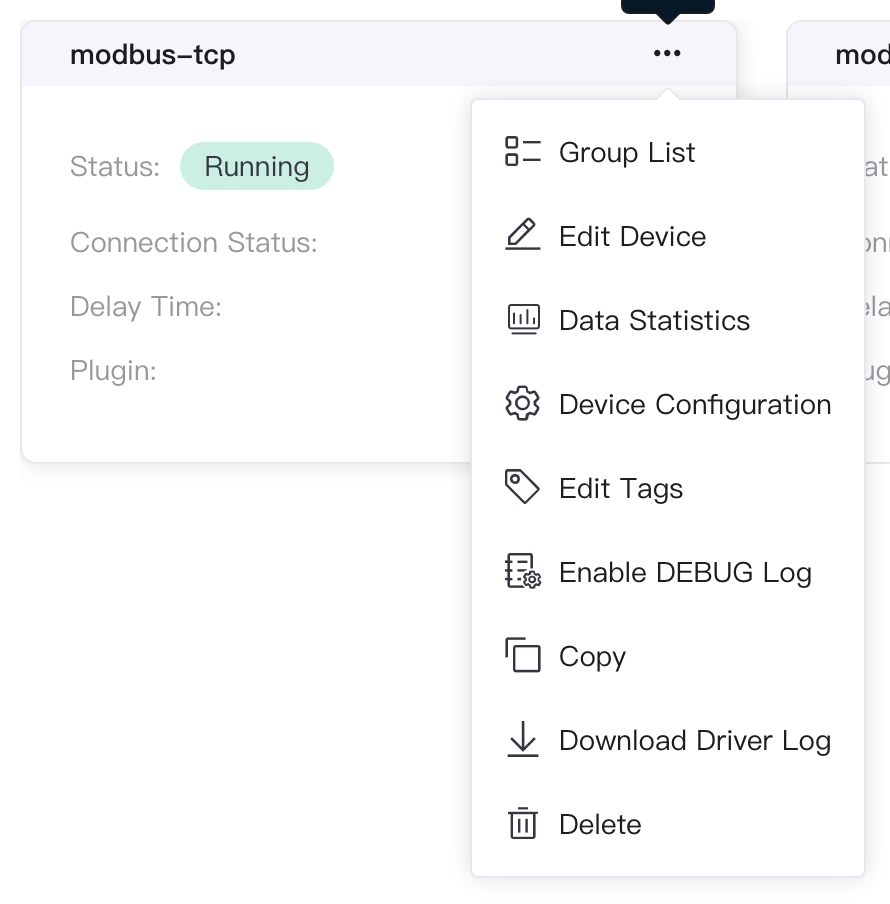The height and width of the screenshot is (904, 890).
Task: Click the Group List checklist icon
Action: click(523, 152)
